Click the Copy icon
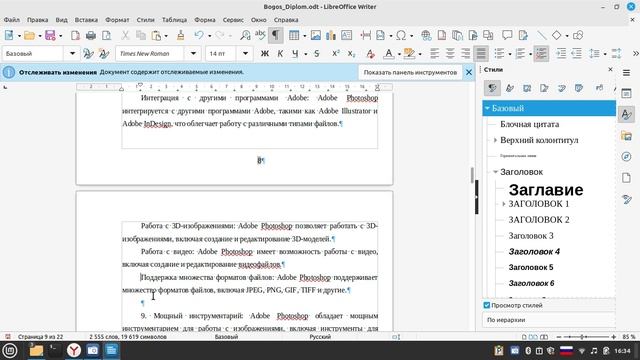The width and height of the screenshot is (640, 360). (x=141, y=36)
